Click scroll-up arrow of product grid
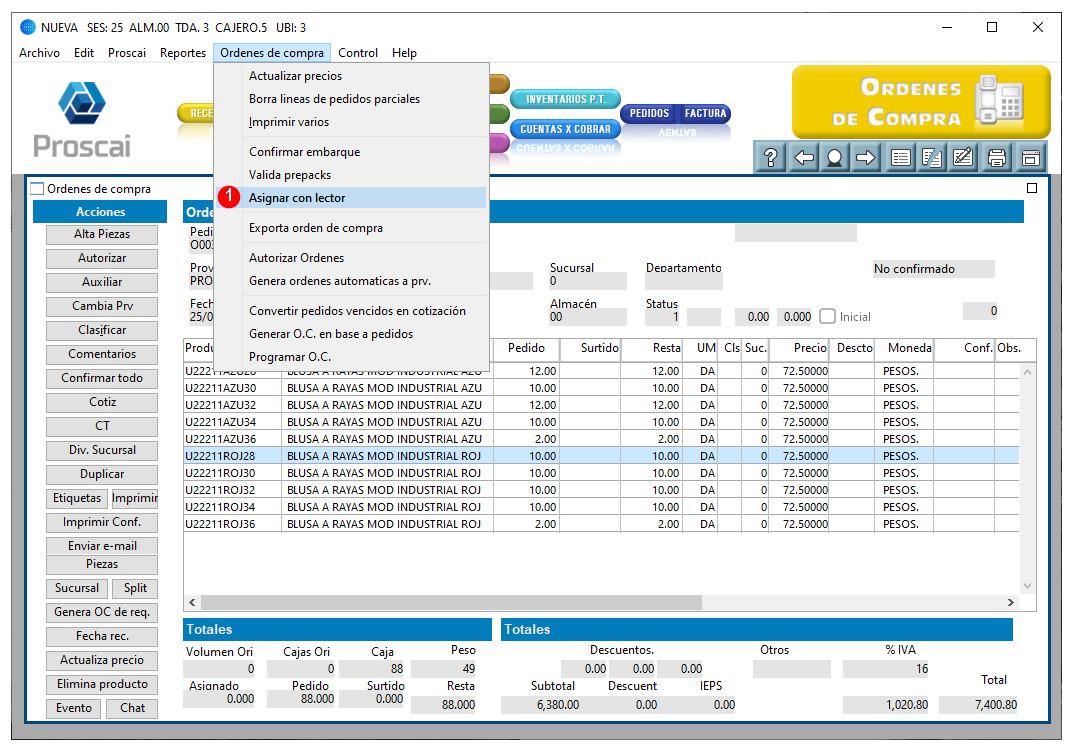This screenshot has height=746, width=1071. 1027,372
